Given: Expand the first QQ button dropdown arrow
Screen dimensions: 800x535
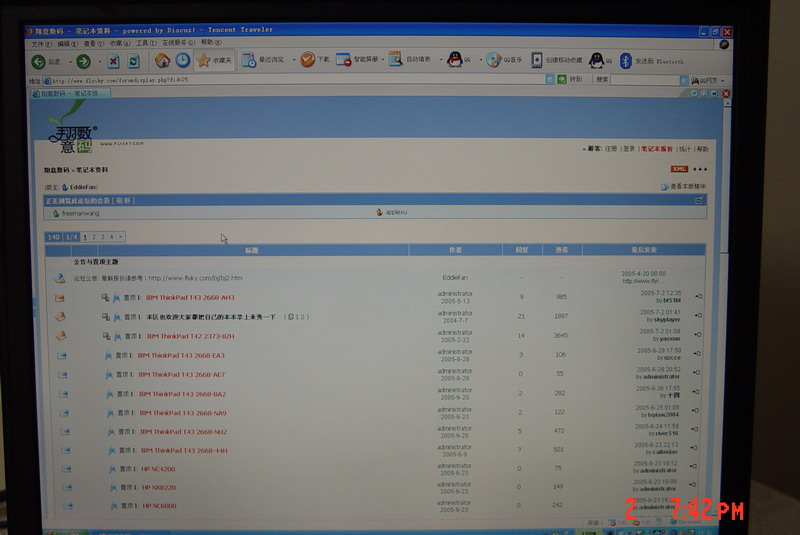Looking at the screenshot, I should point(481,60).
